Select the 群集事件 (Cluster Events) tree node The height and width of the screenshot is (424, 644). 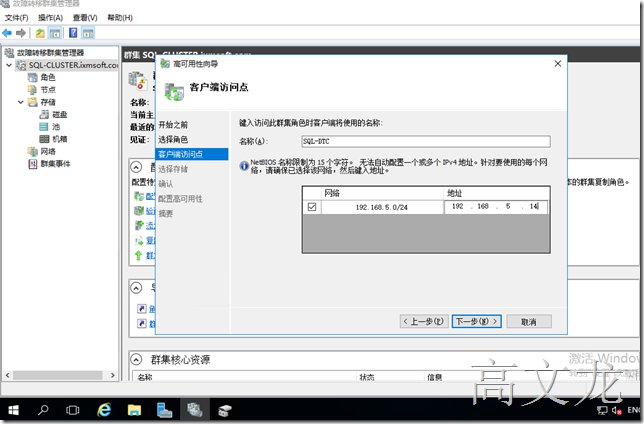pos(55,164)
